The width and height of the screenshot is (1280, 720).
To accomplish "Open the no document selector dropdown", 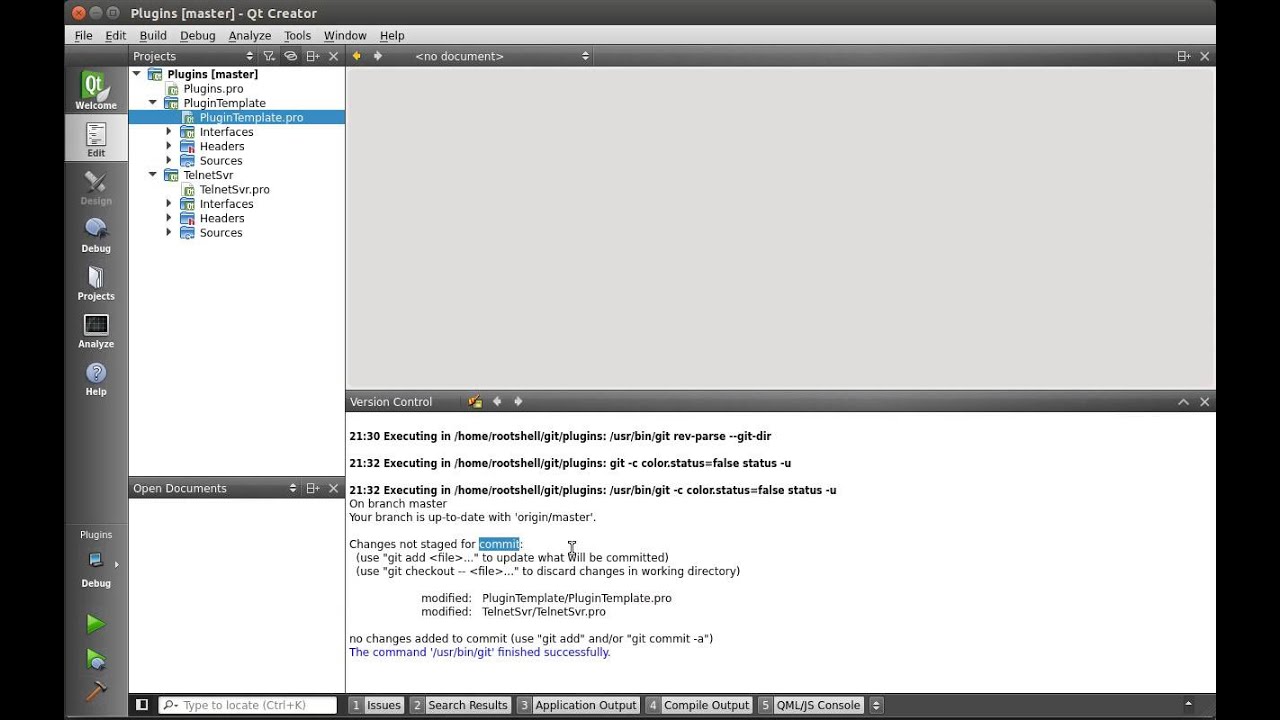I will (x=502, y=56).
